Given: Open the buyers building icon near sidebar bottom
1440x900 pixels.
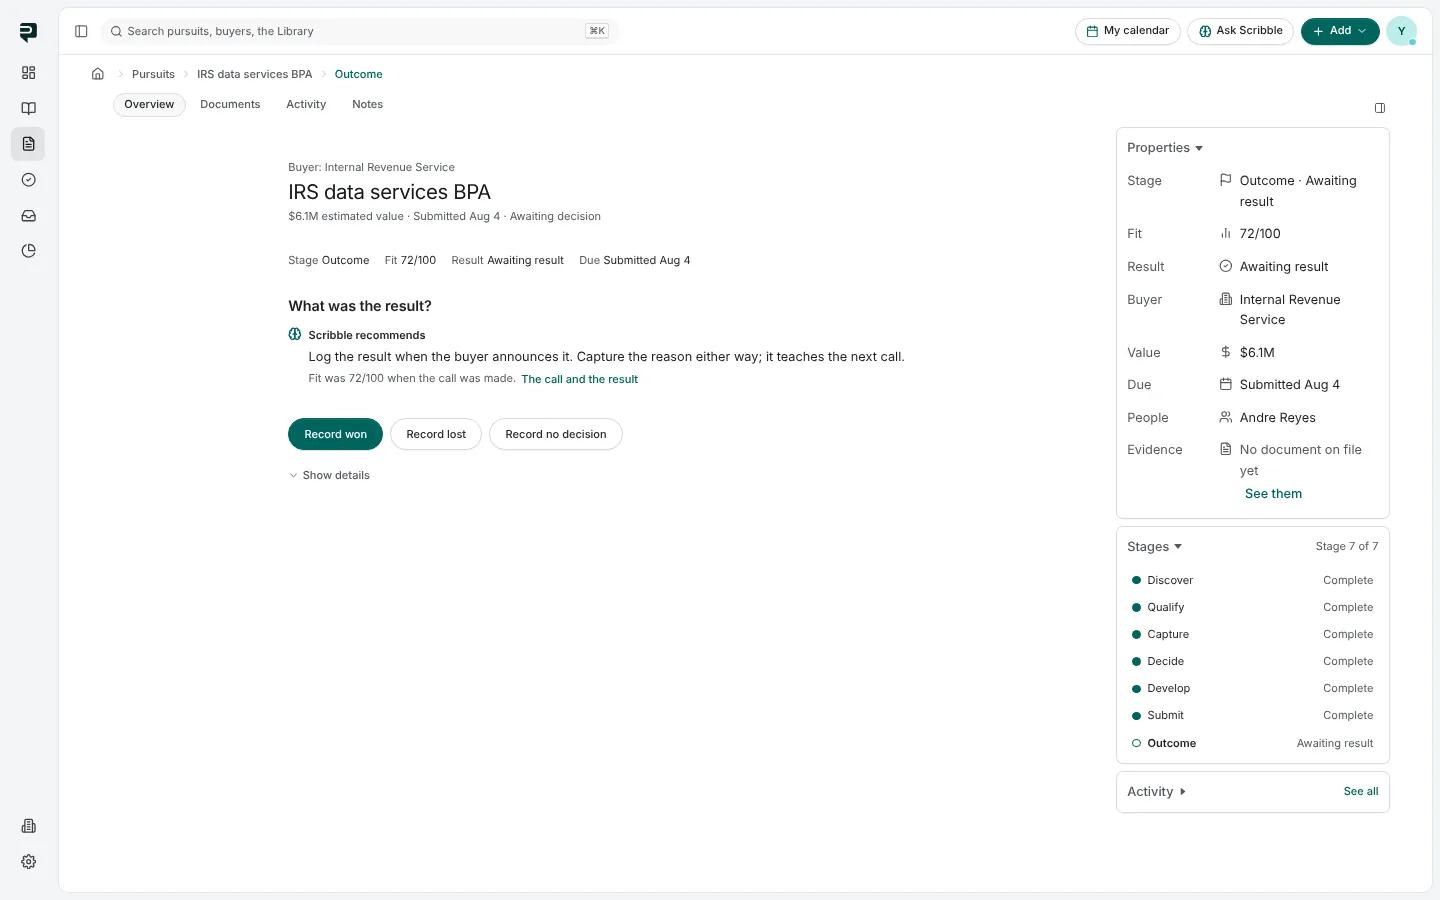Looking at the screenshot, I should tap(28, 826).
